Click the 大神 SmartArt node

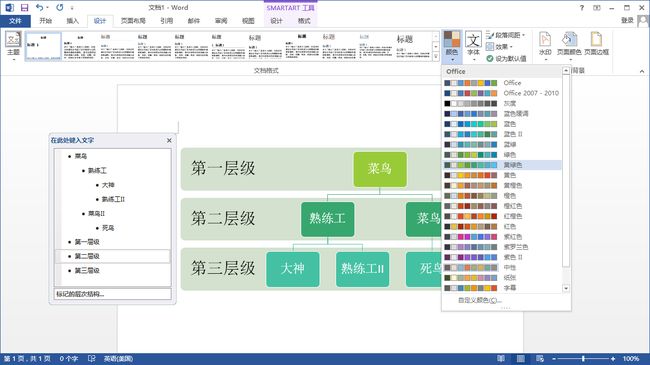(x=293, y=269)
